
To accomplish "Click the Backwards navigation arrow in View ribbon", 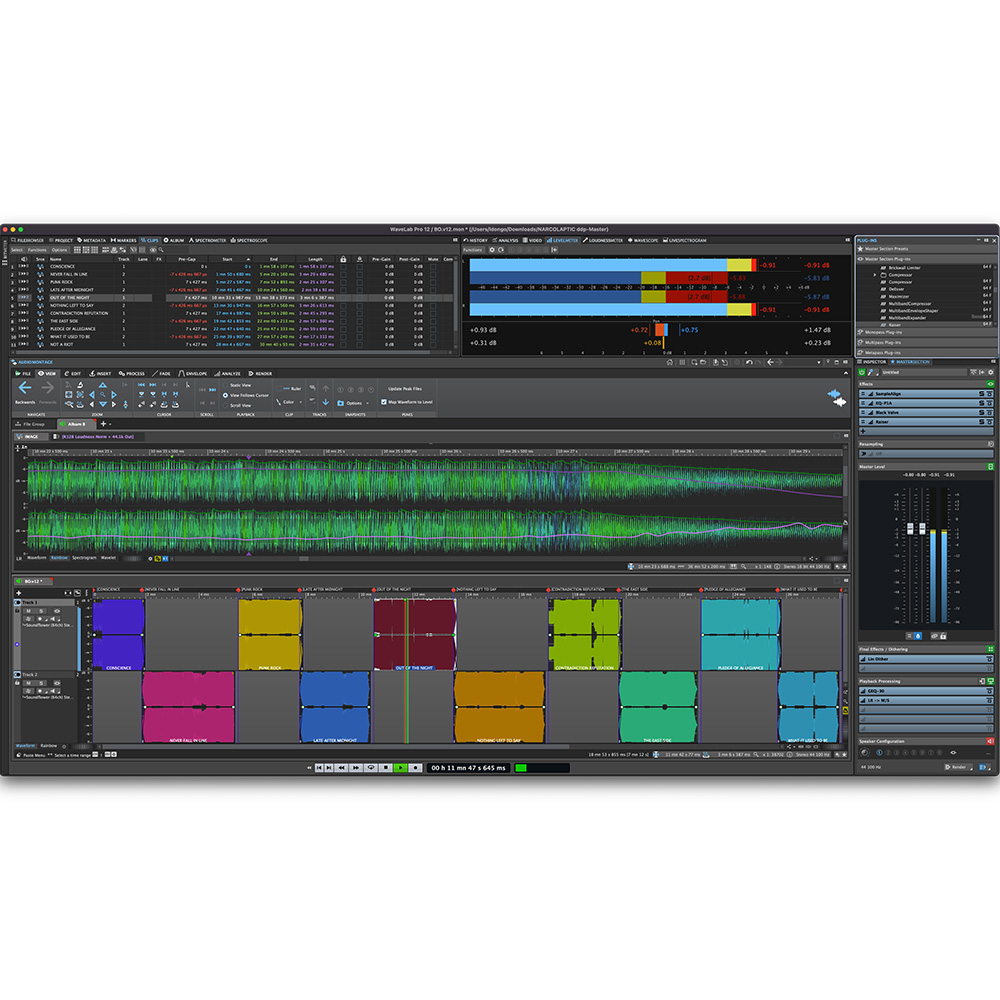I will click(x=24, y=387).
